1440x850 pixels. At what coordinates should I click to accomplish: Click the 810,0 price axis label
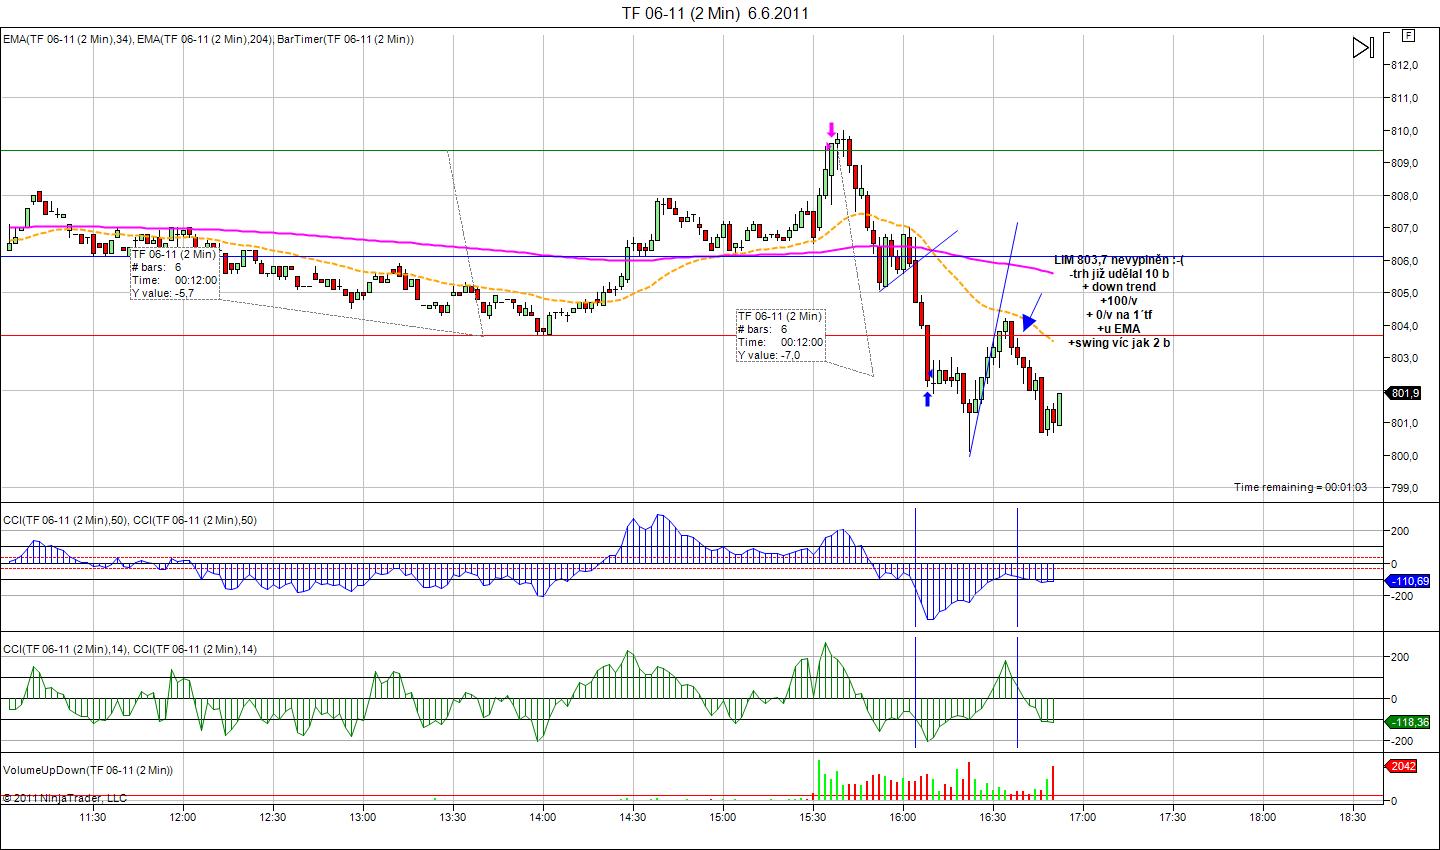pyautogui.click(x=1405, y=131)
